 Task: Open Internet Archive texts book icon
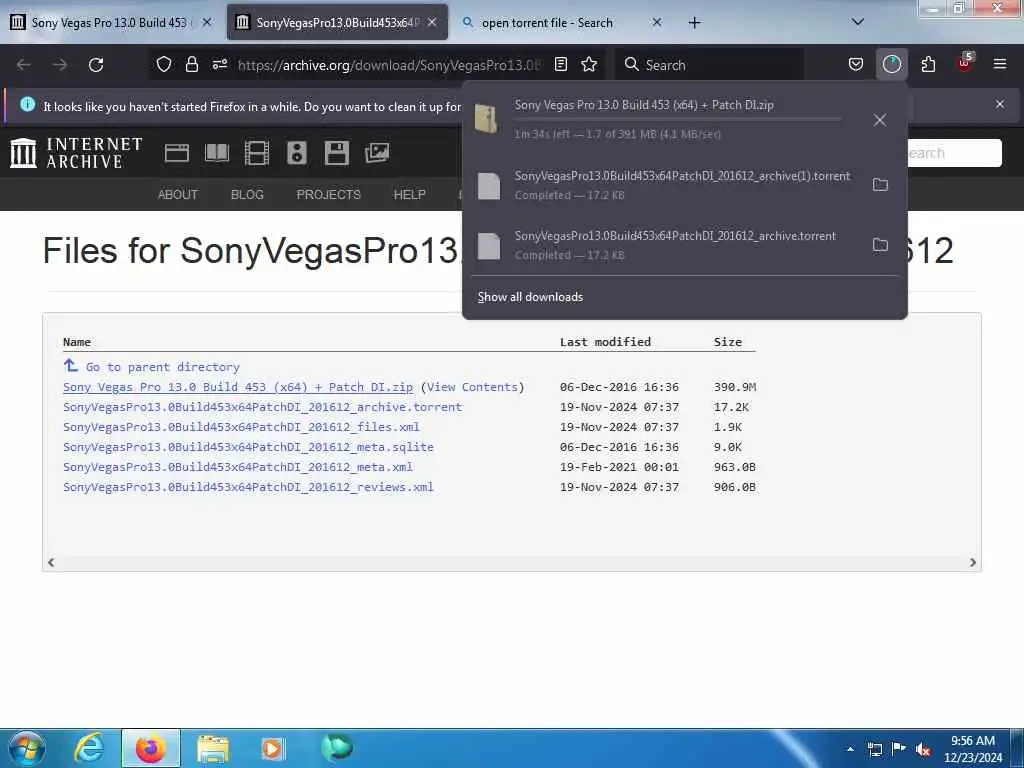[x=217, y=153]
